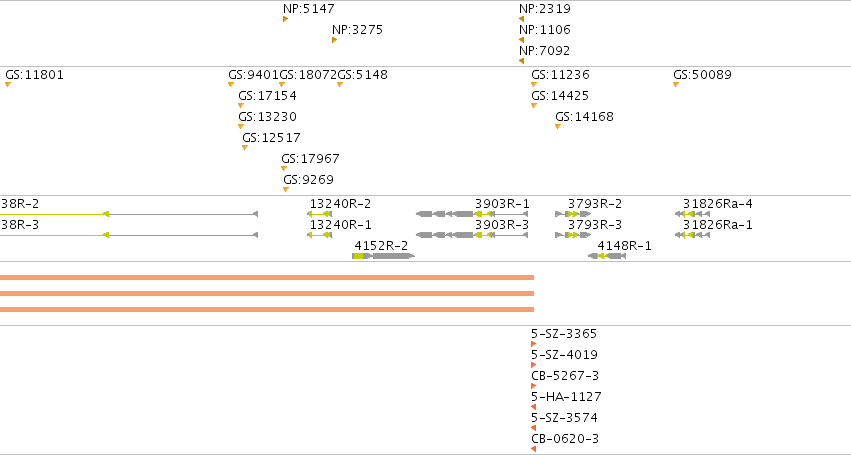Select the 38R-2 transcript label

point(20,204)
